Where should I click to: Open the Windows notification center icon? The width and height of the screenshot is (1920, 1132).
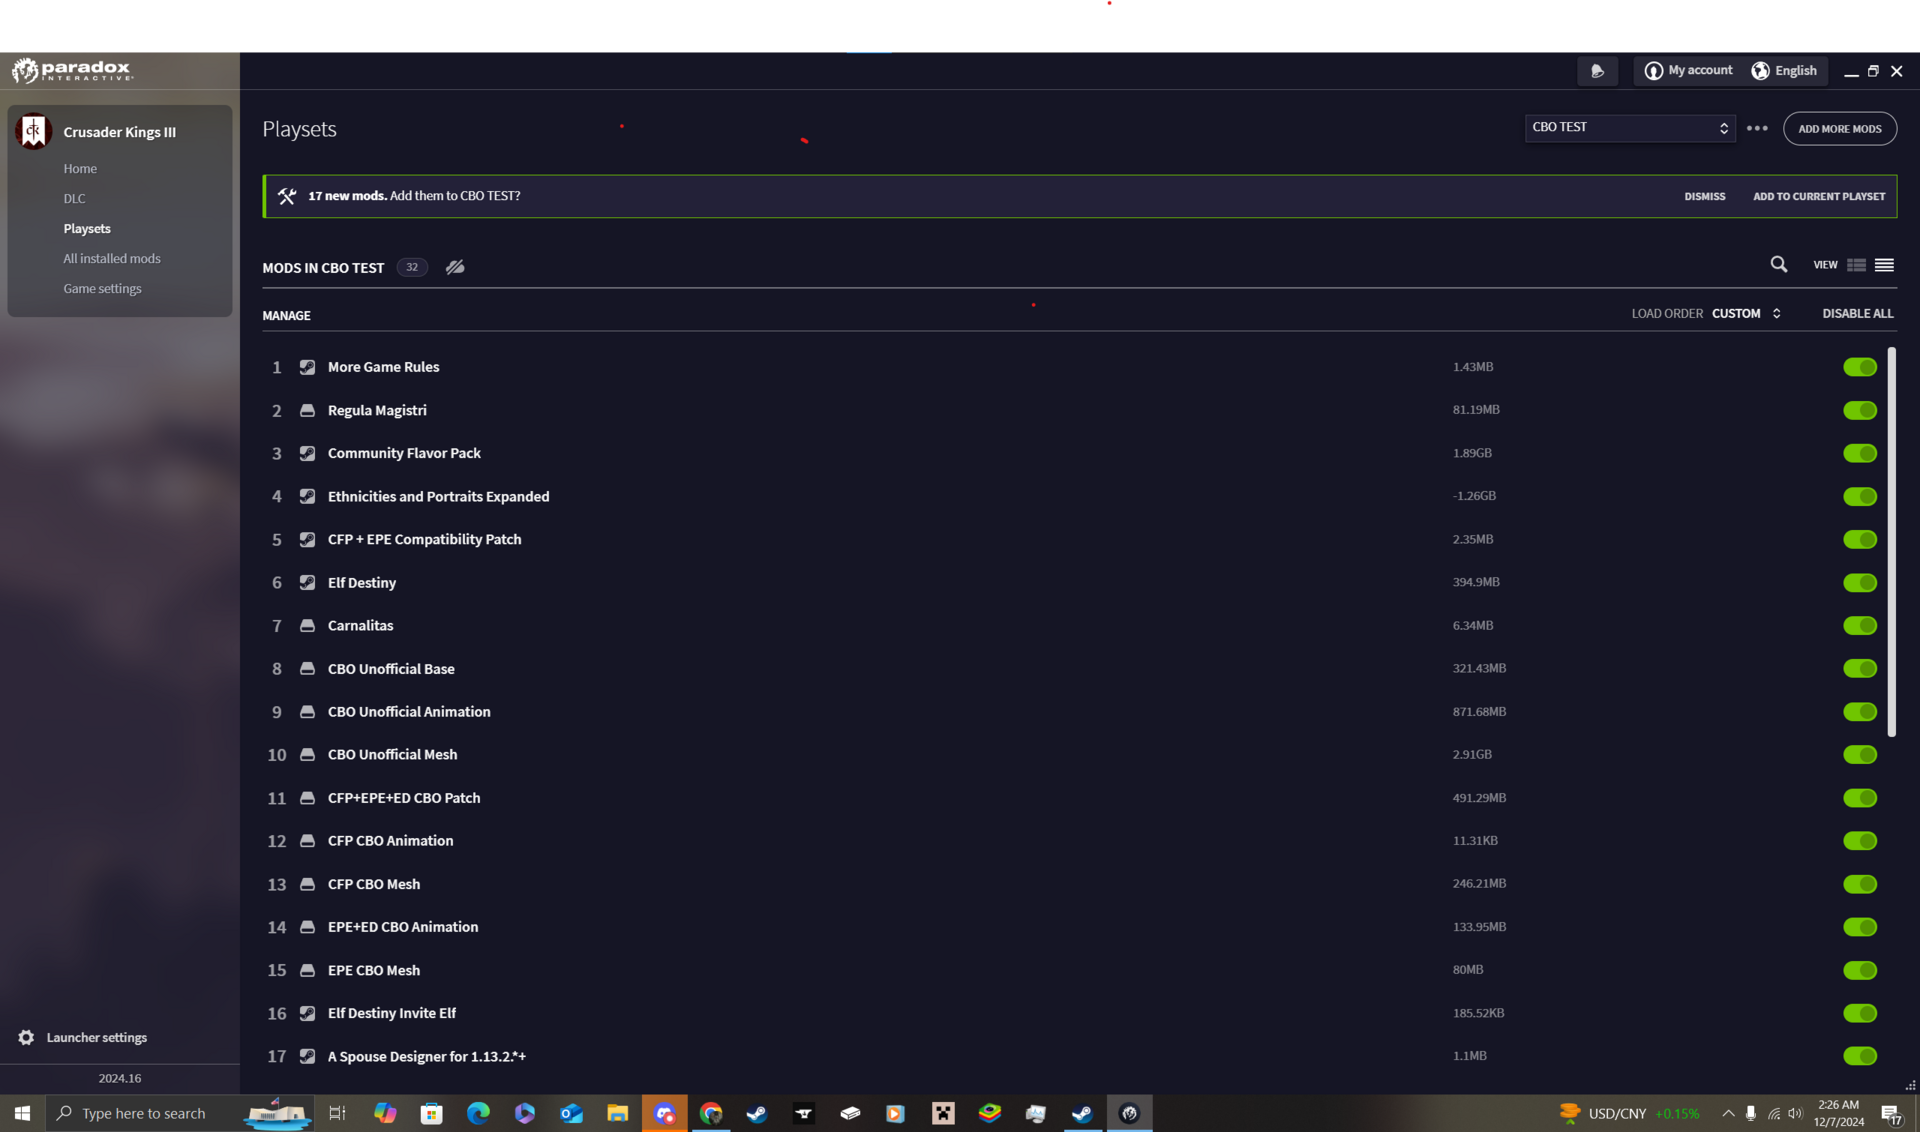[1891, 1113]
